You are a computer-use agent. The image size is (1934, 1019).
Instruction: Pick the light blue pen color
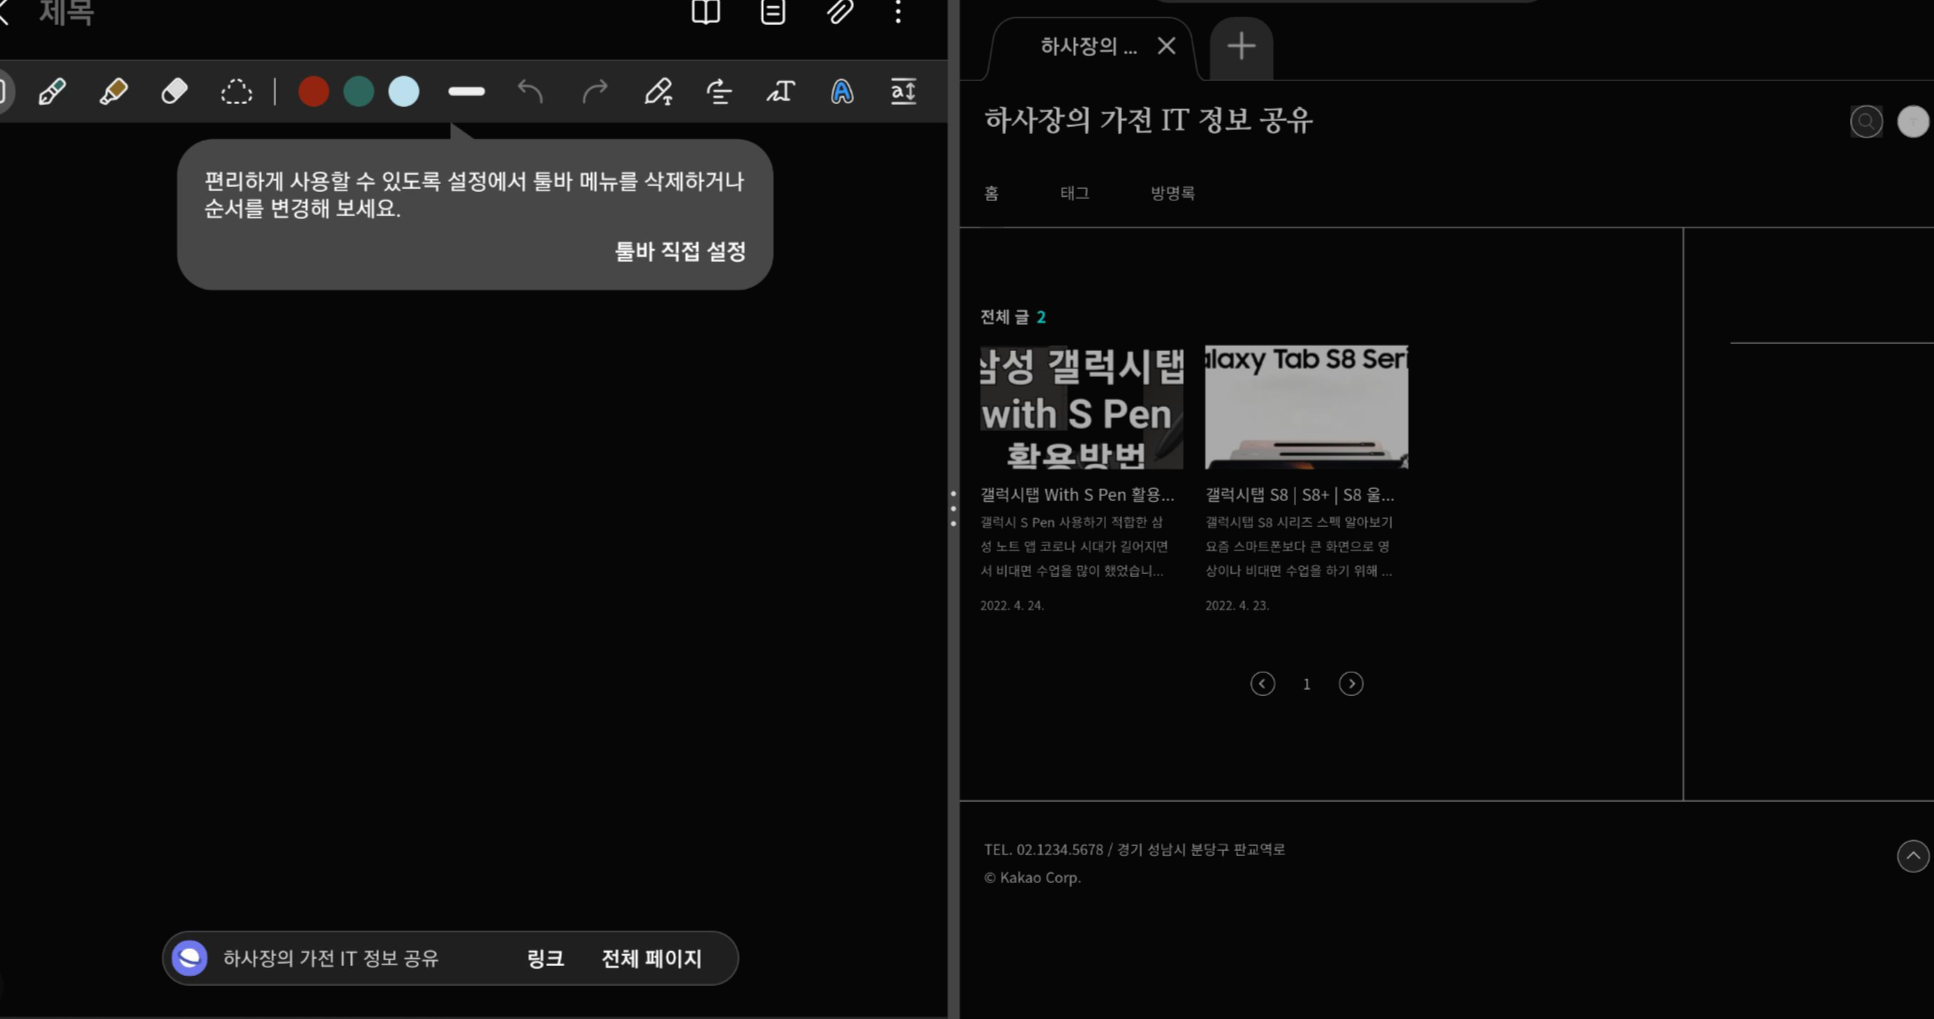[403, 92]
